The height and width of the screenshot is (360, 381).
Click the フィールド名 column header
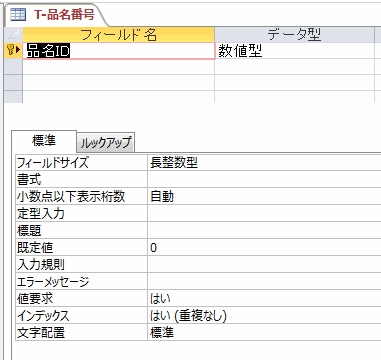click(119, 35)
